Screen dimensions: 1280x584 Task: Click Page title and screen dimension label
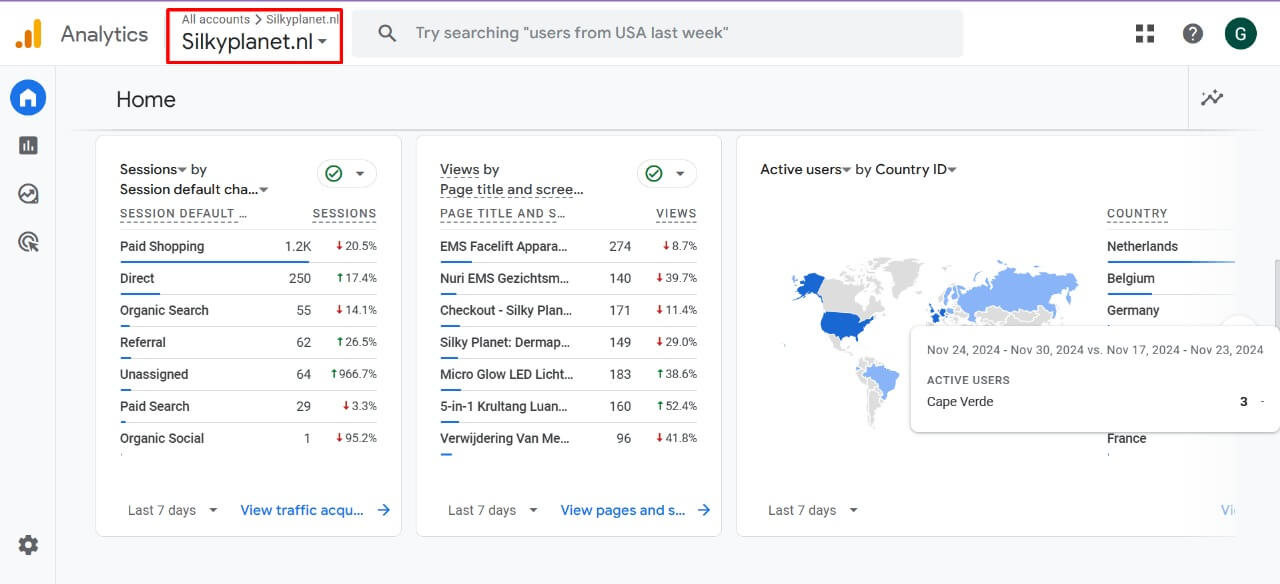coord(512,190)
